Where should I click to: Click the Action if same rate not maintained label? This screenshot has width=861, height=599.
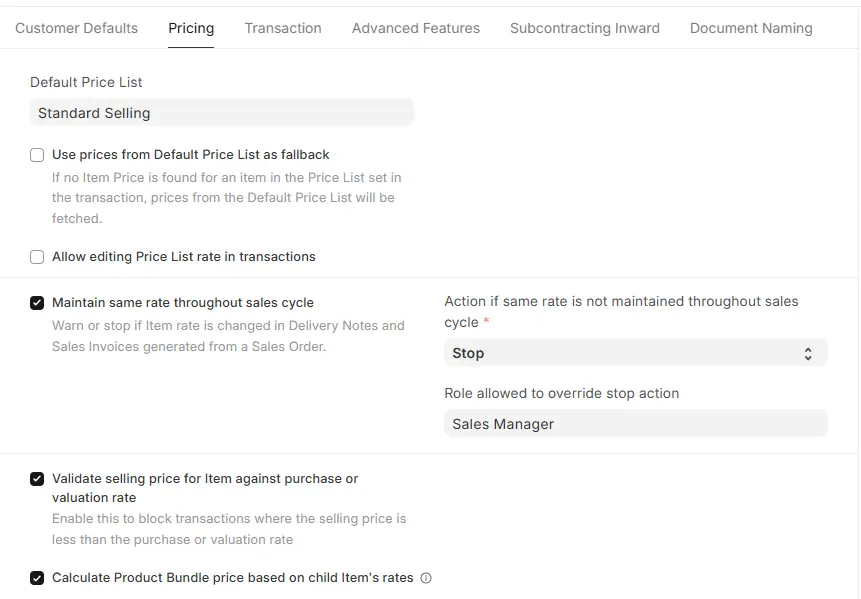coord(621,311)
